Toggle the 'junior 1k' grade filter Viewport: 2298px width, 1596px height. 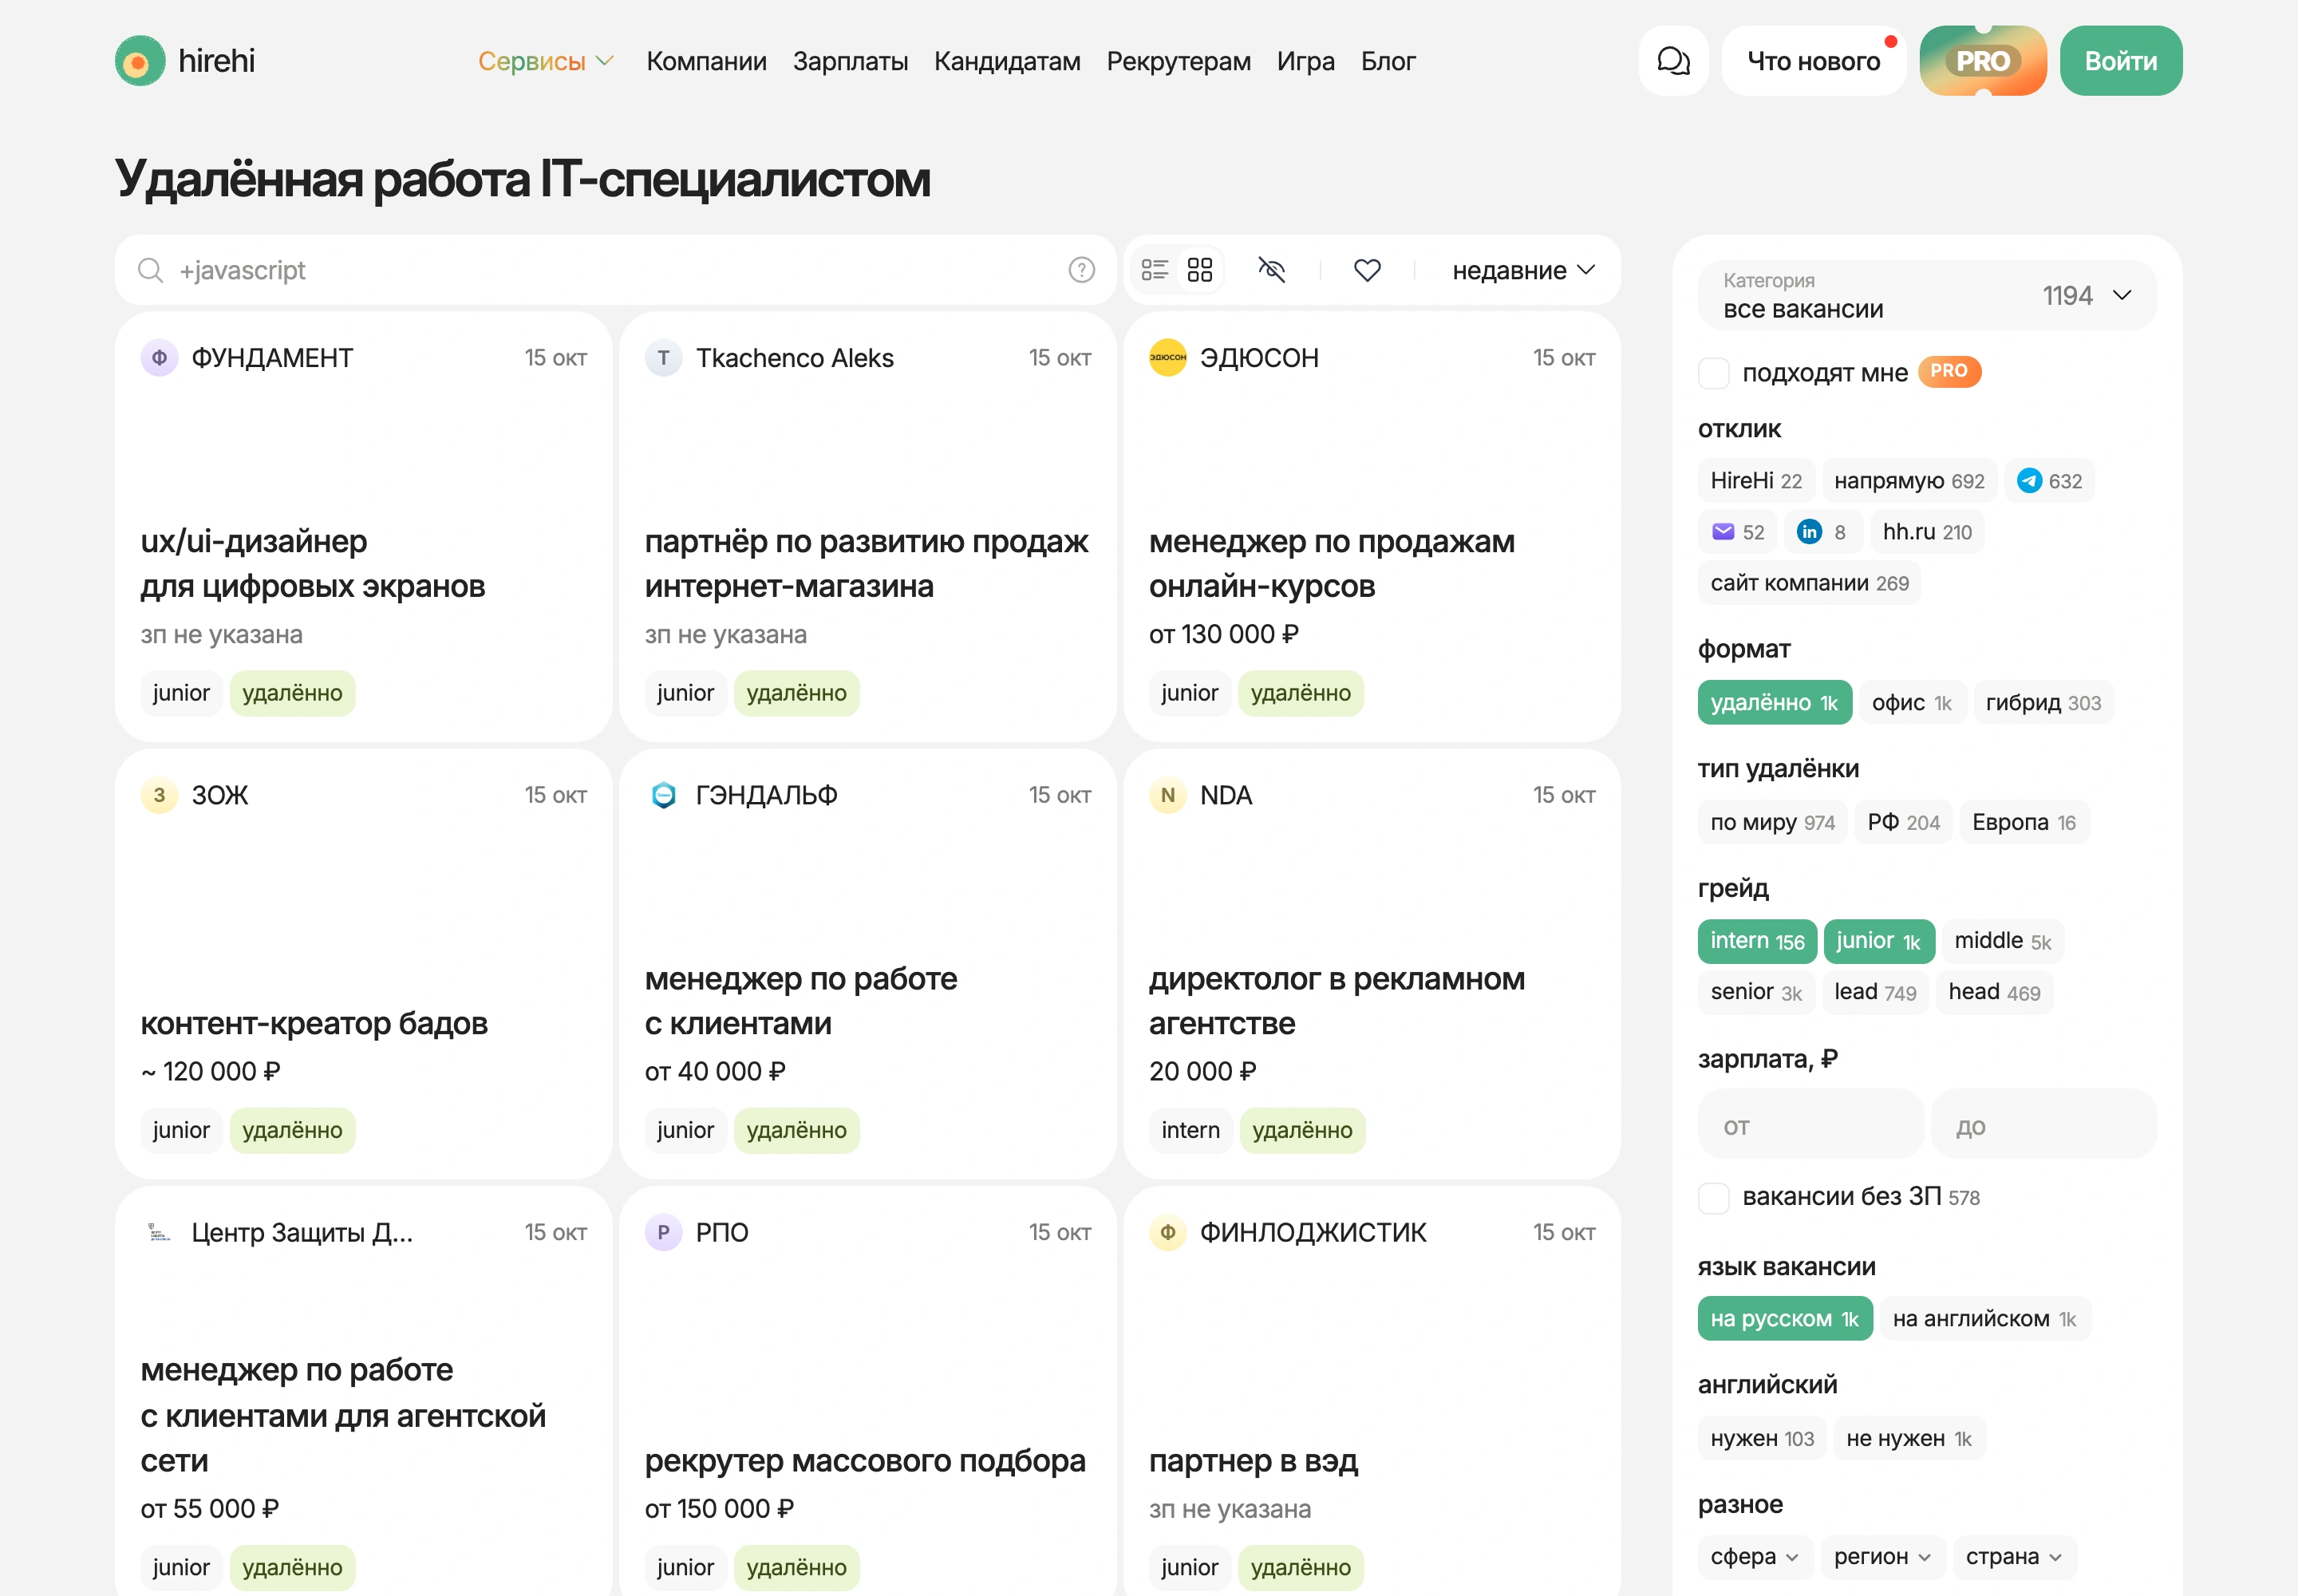tap(1879, 941)
